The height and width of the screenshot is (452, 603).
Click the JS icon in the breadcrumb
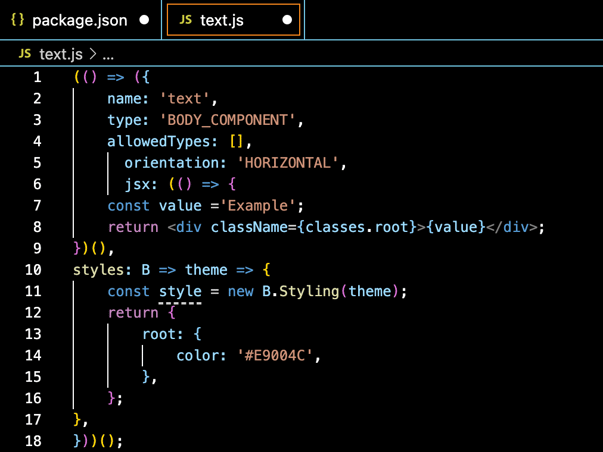[25, 54]
